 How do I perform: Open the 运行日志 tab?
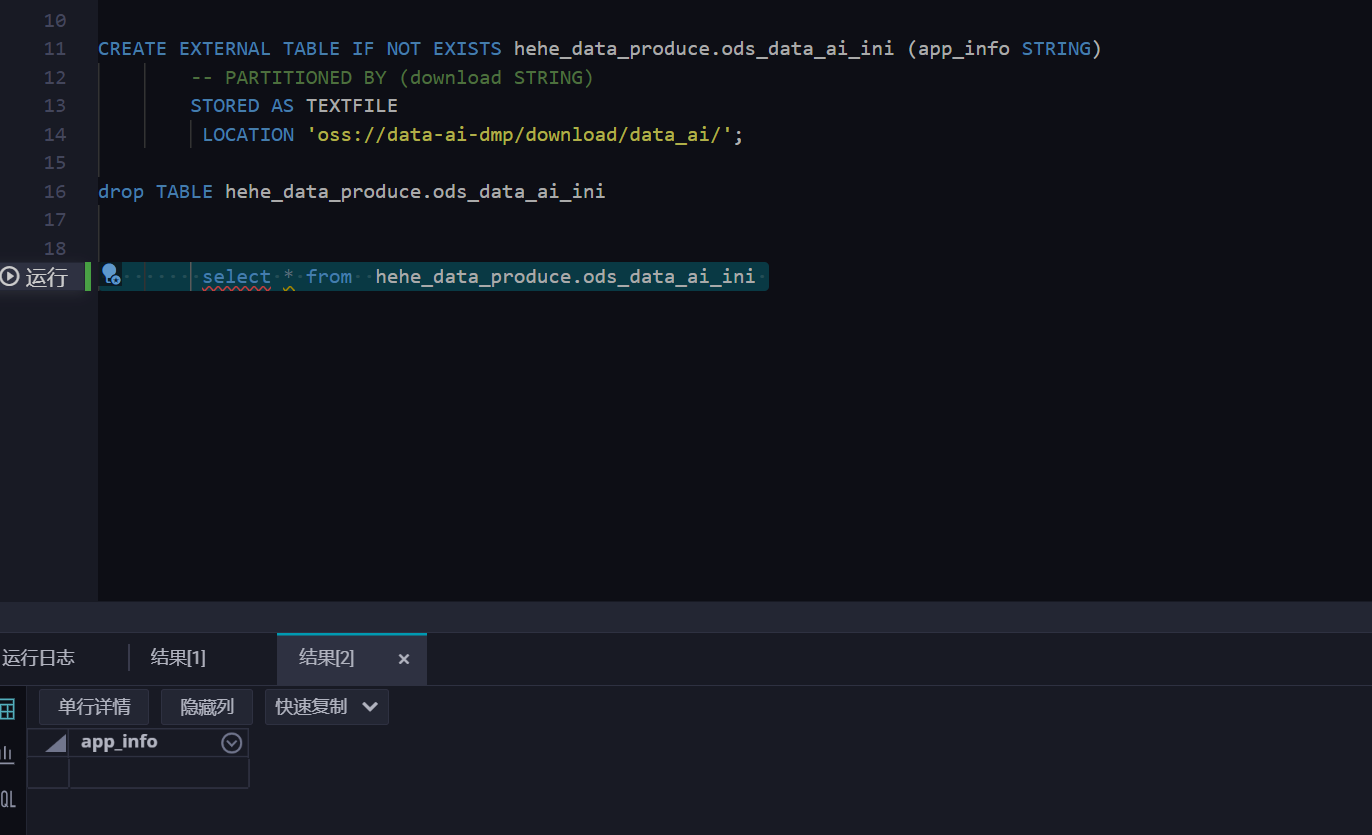coord(38,658)
